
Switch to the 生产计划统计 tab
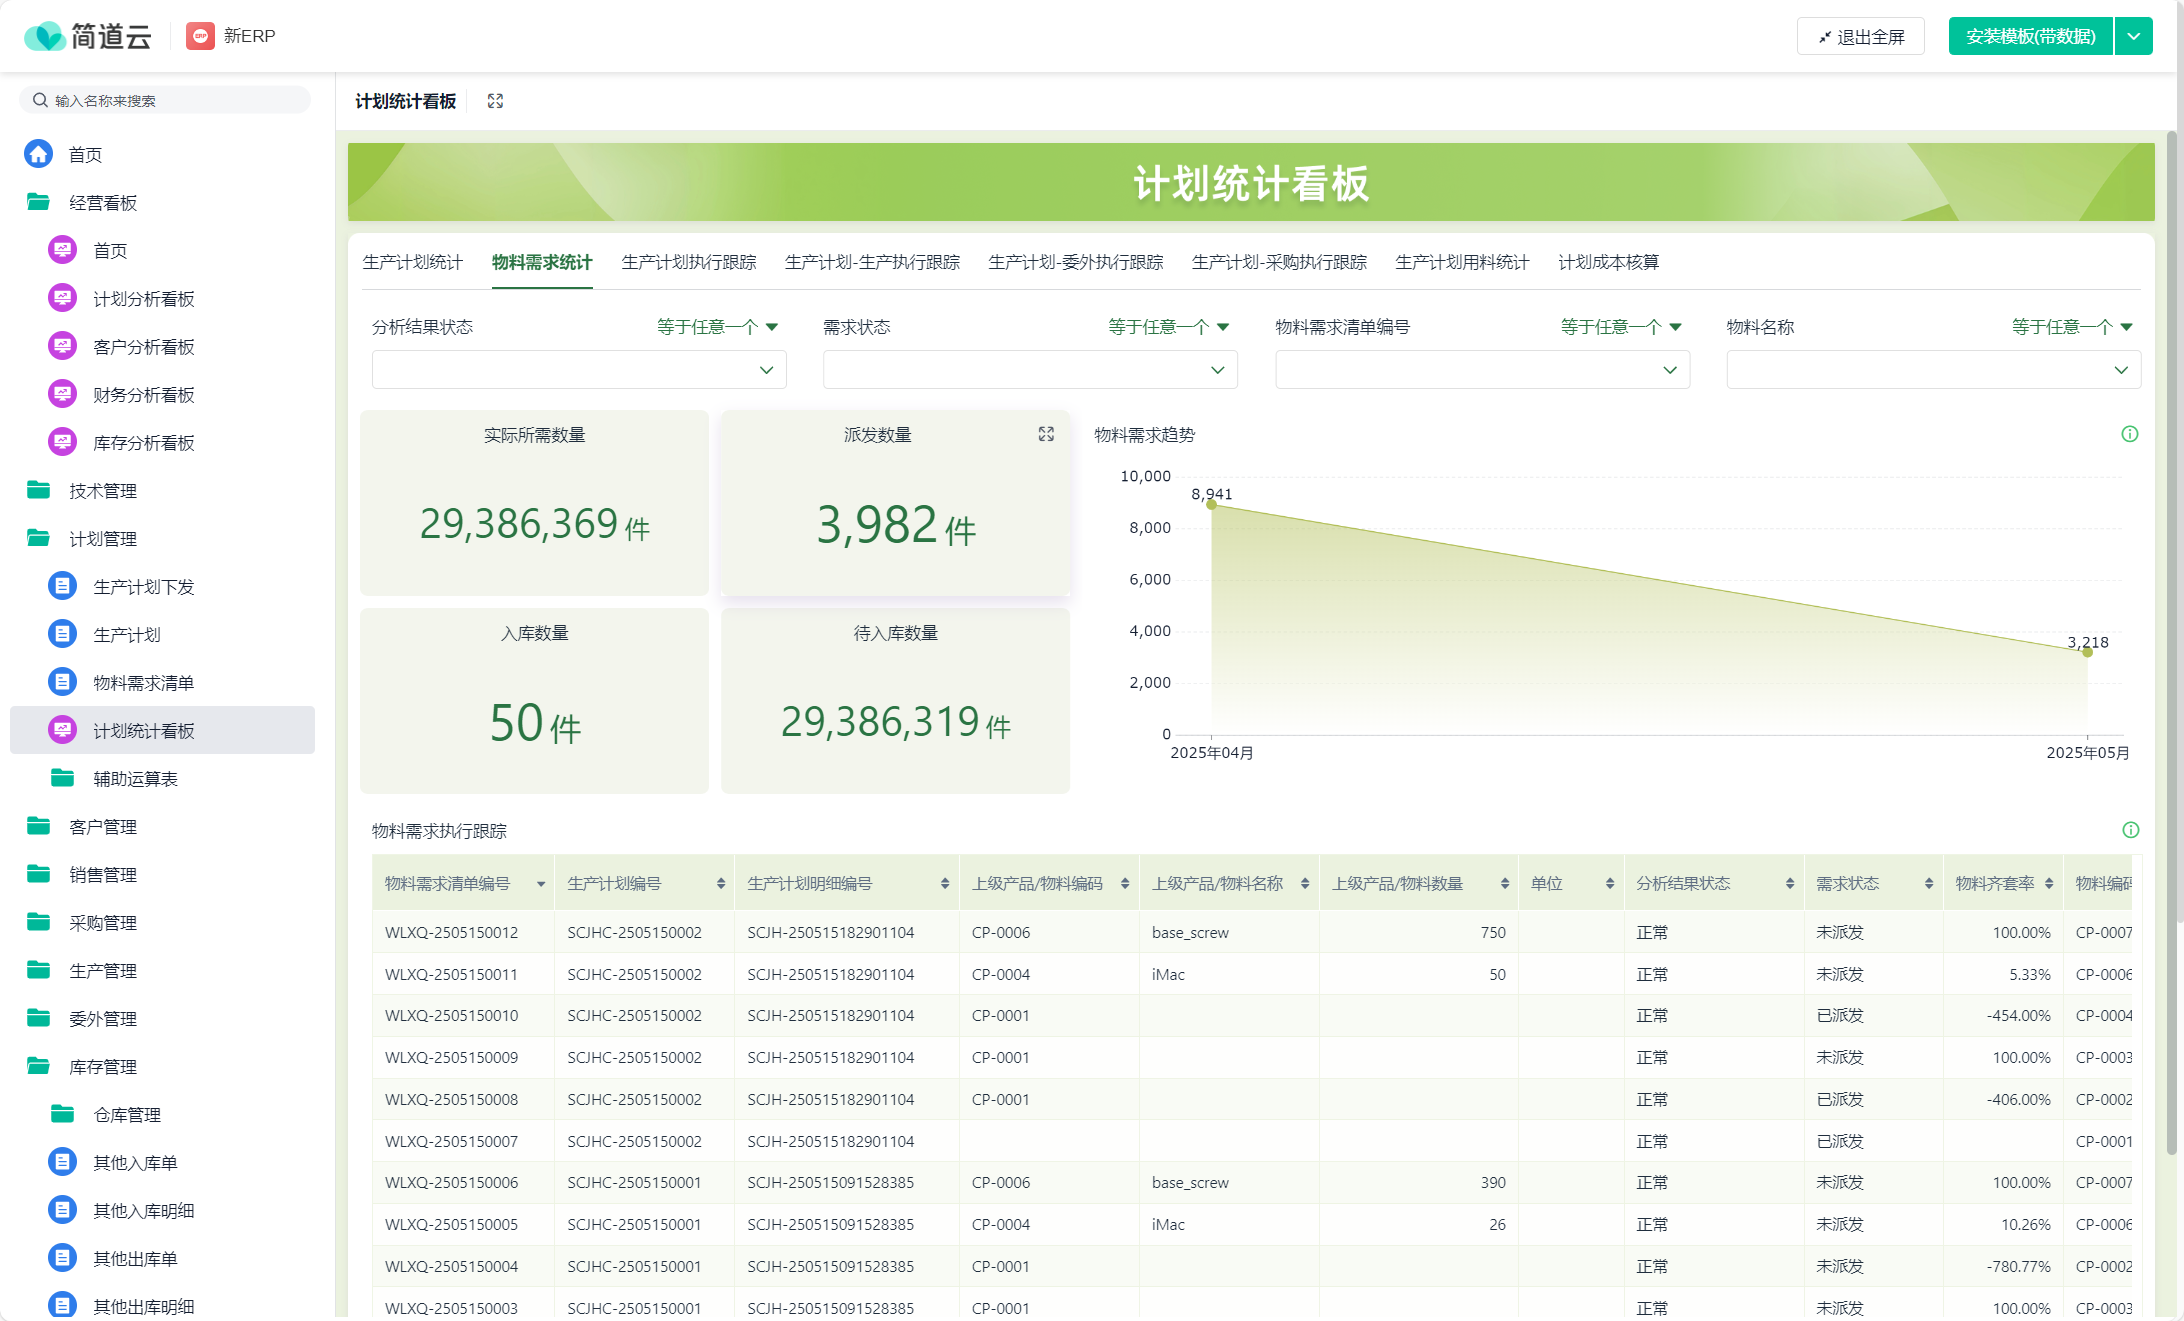[x=411, y=262]
